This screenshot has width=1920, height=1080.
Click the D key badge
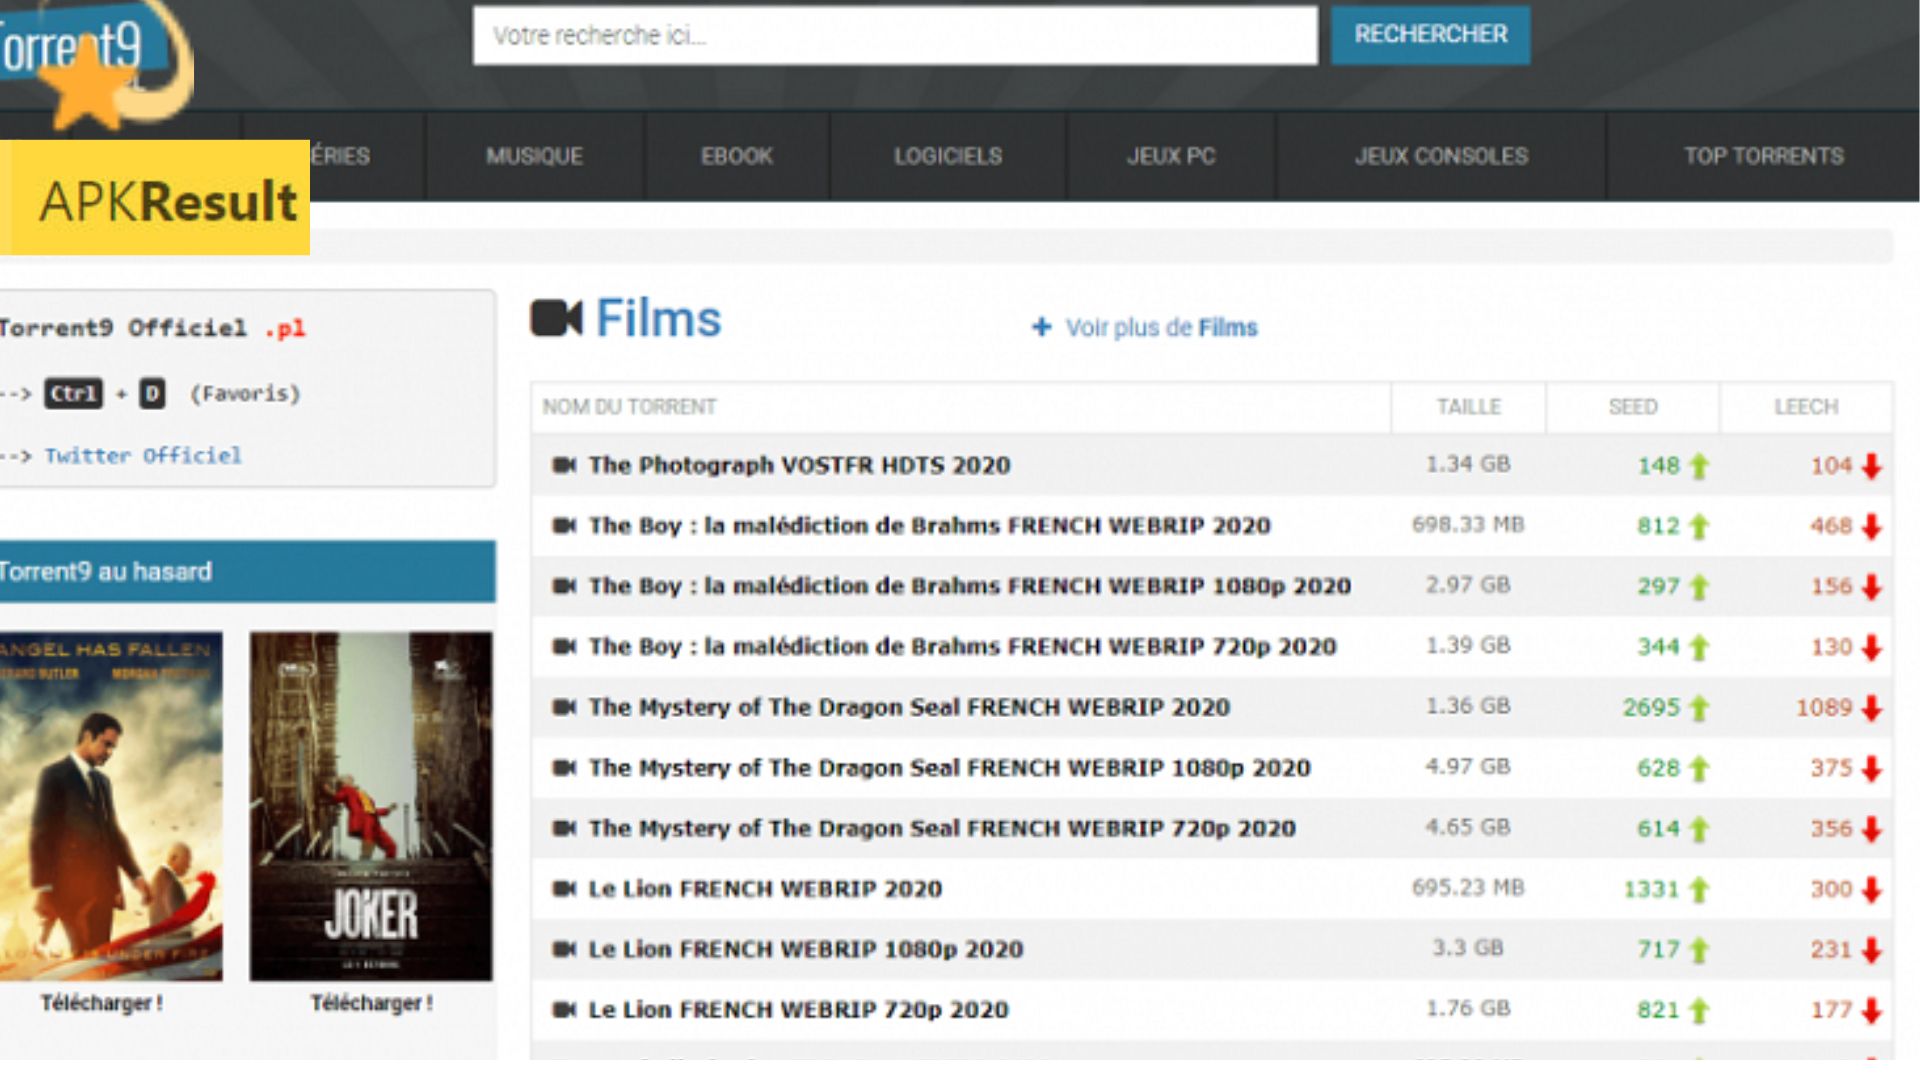tap(152, 393)
